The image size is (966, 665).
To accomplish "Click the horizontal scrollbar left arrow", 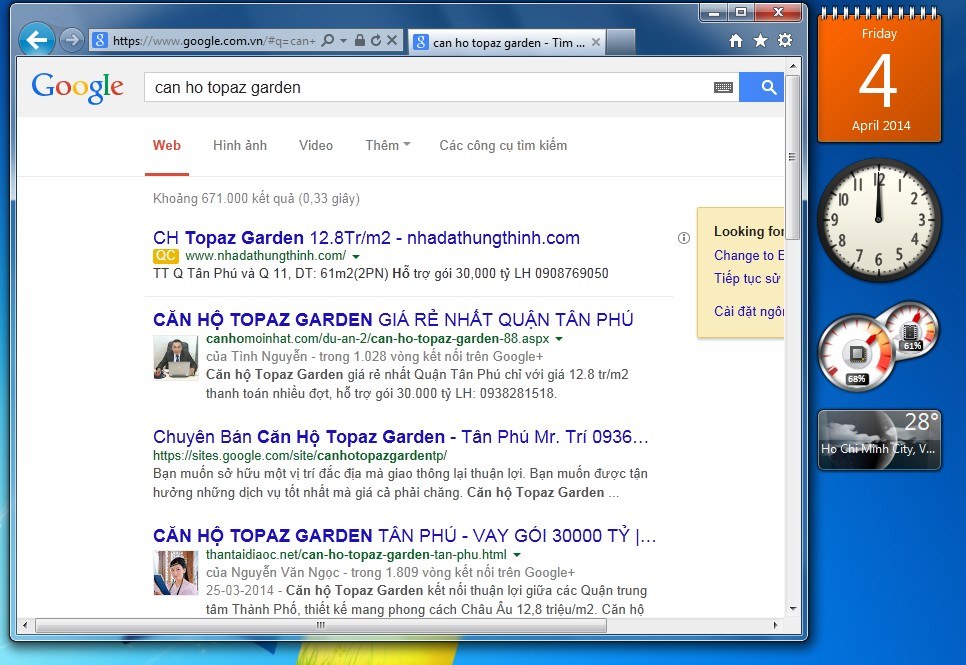I will [x=25, y=626].
